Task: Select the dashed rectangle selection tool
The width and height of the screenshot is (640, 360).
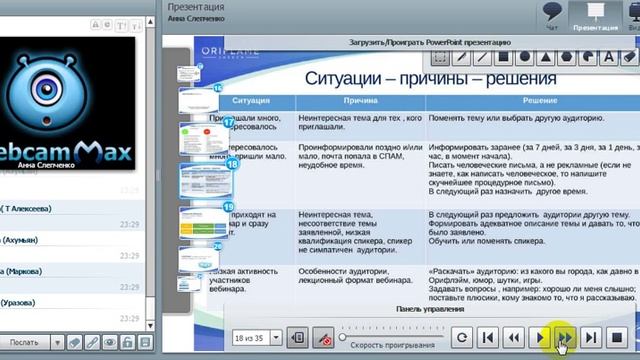Action: tap(440, 57)
